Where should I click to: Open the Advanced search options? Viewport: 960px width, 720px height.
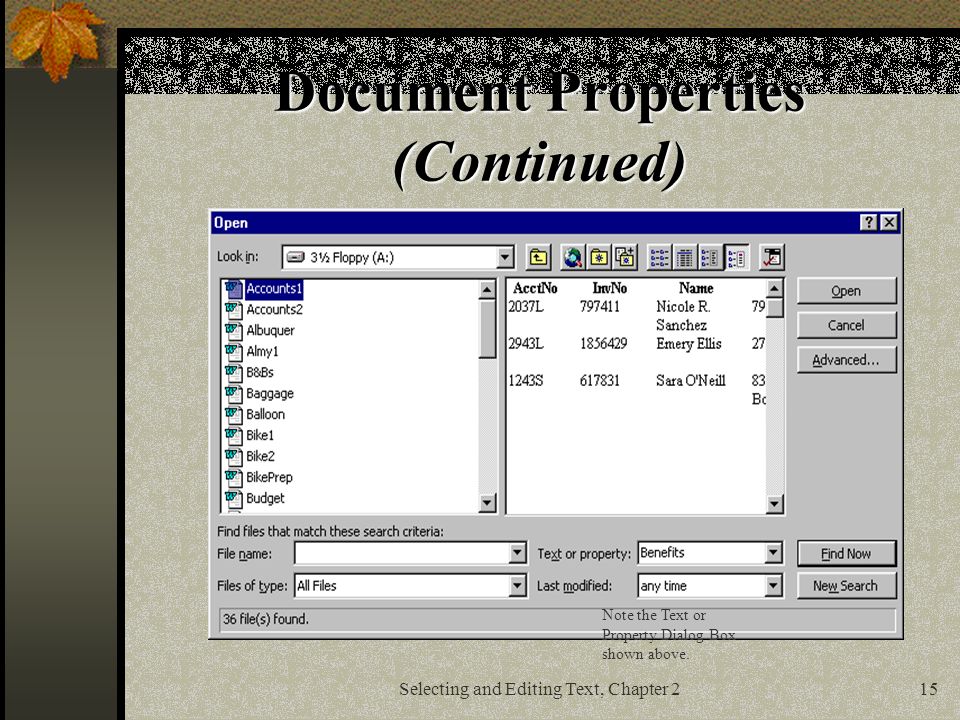(x=846, y=360)
